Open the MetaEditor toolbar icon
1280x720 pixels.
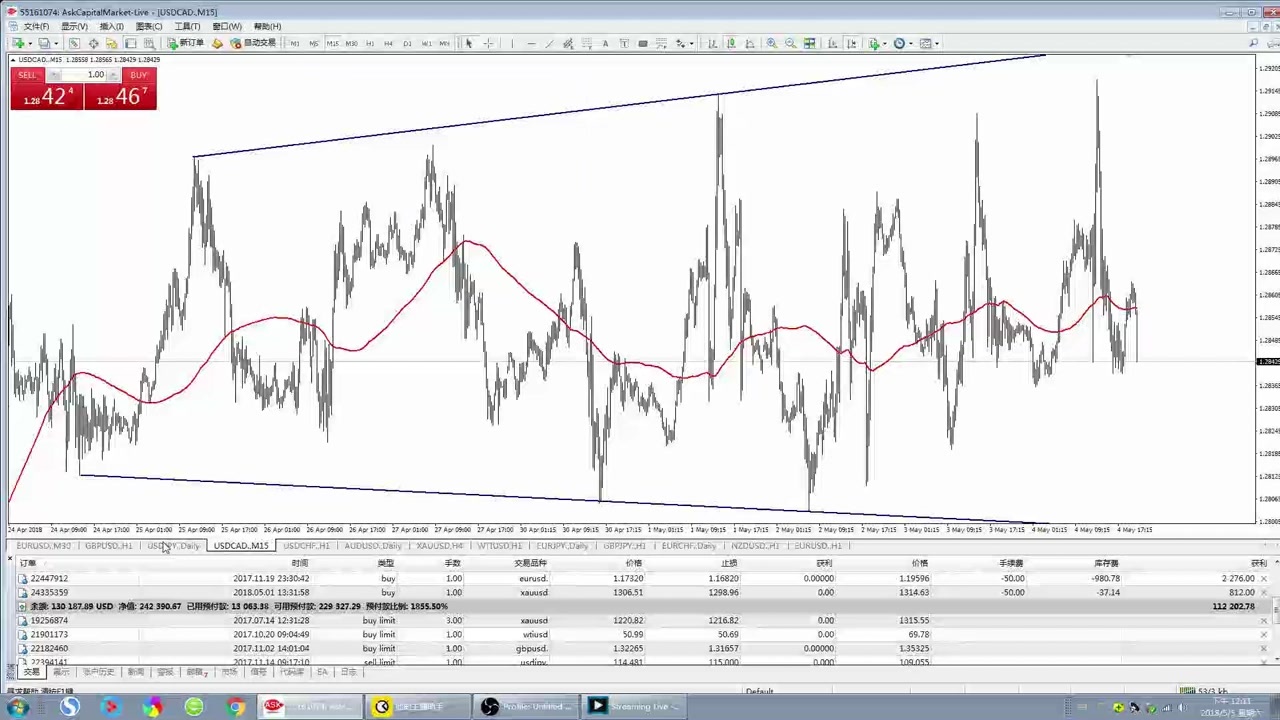(x=217, y=43)
